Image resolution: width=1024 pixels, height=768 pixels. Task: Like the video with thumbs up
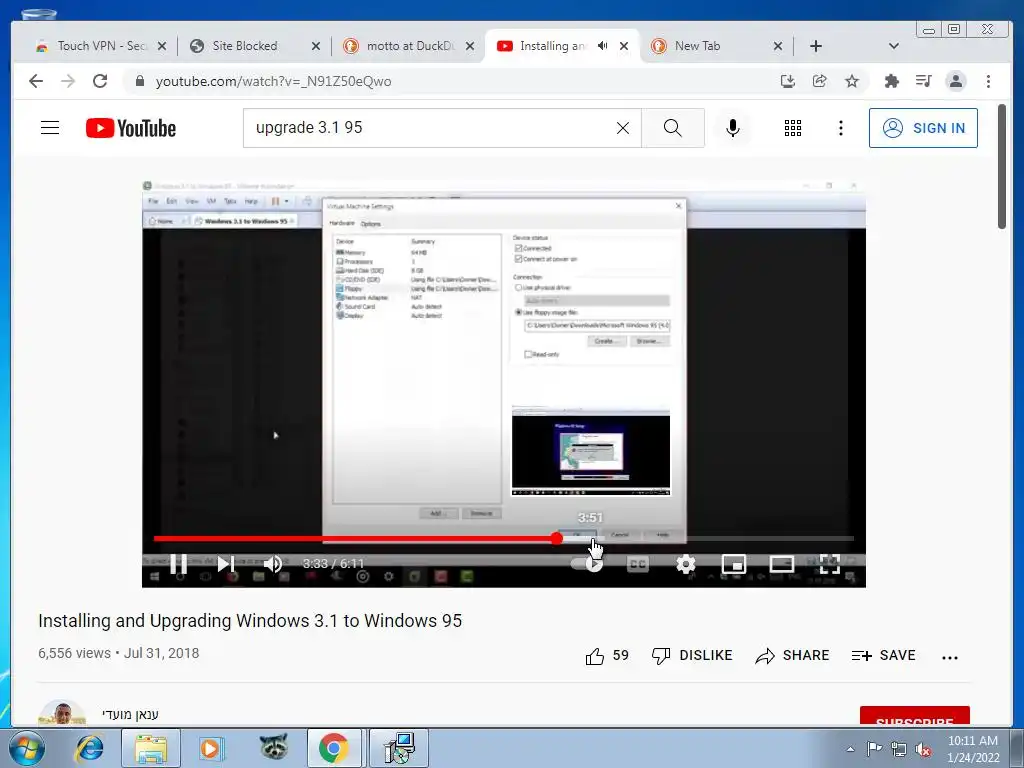pyautogui.click(x=595, y=656)
